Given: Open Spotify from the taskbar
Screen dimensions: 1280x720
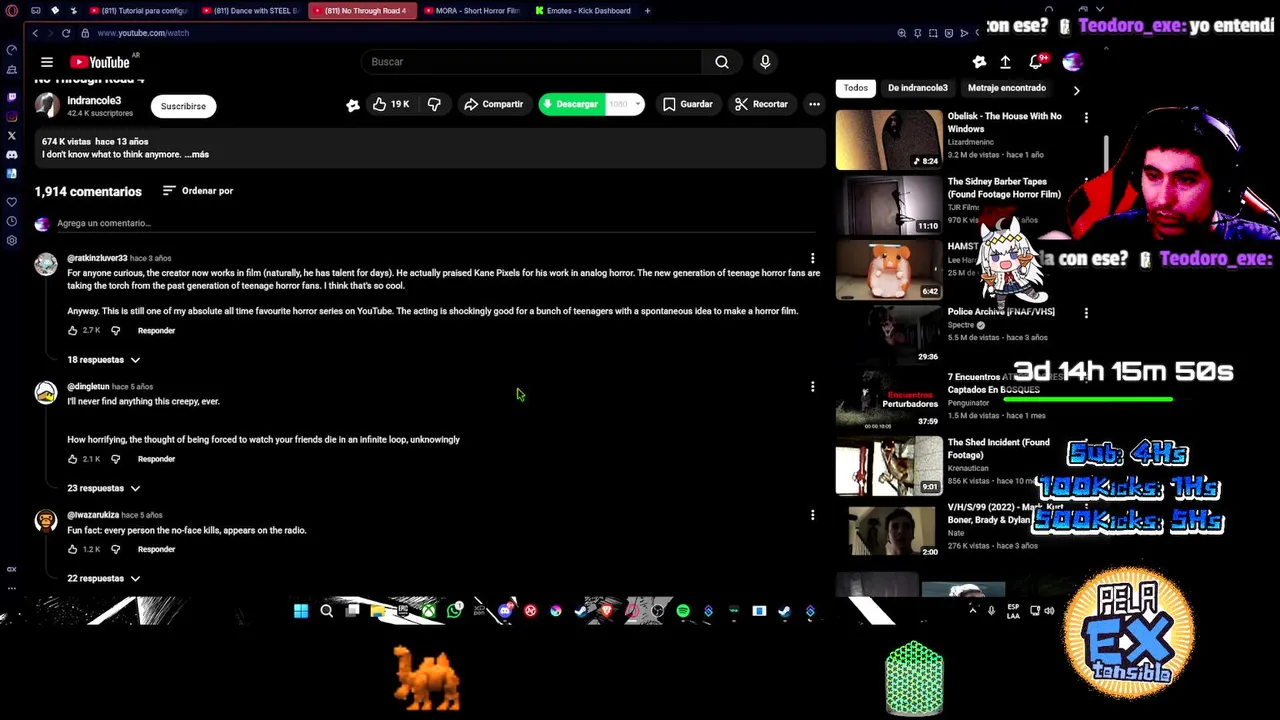Looking at the screenshot, I should [683, 610].
